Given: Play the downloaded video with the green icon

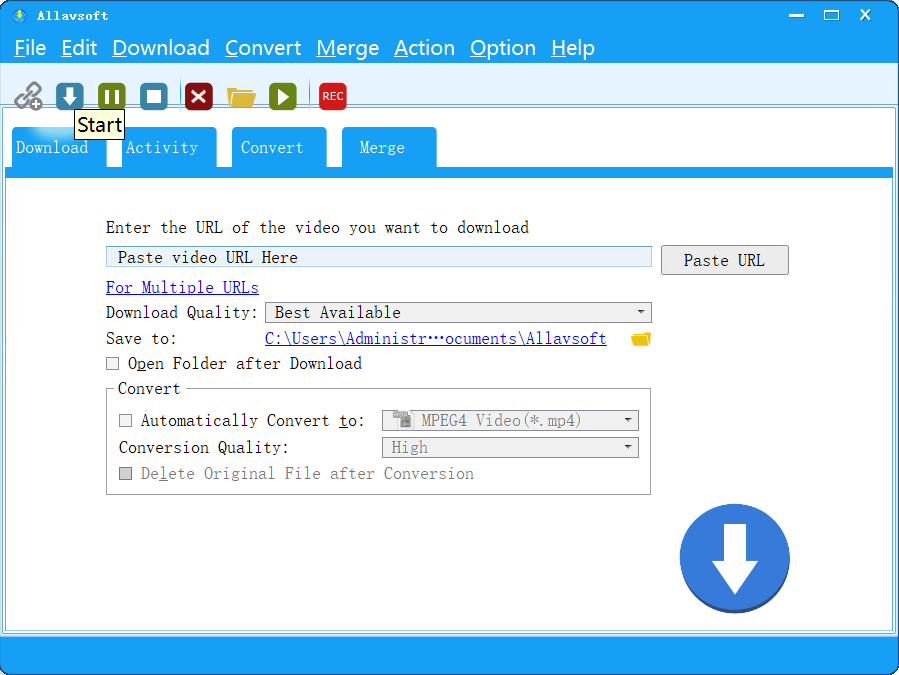Looking at the screenshot, I should pyautogui.click(x=282, y=95).
